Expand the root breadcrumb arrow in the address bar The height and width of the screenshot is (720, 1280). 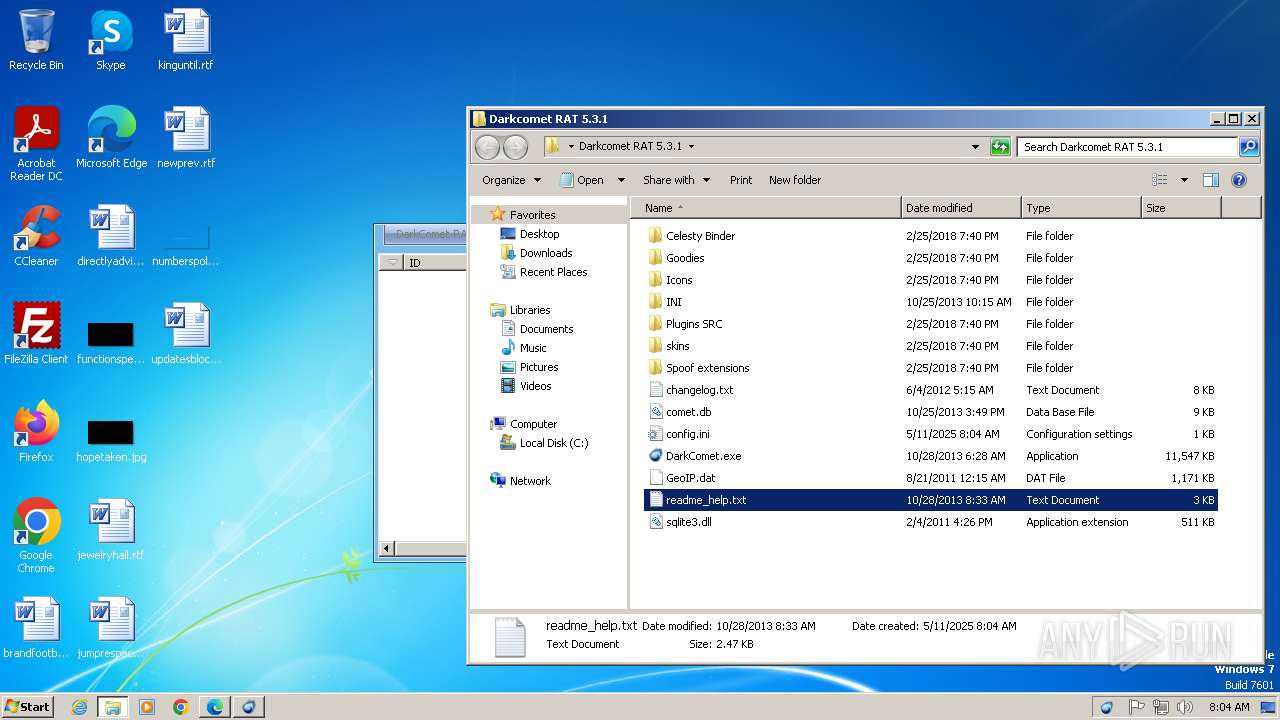(x=571, y=147)
